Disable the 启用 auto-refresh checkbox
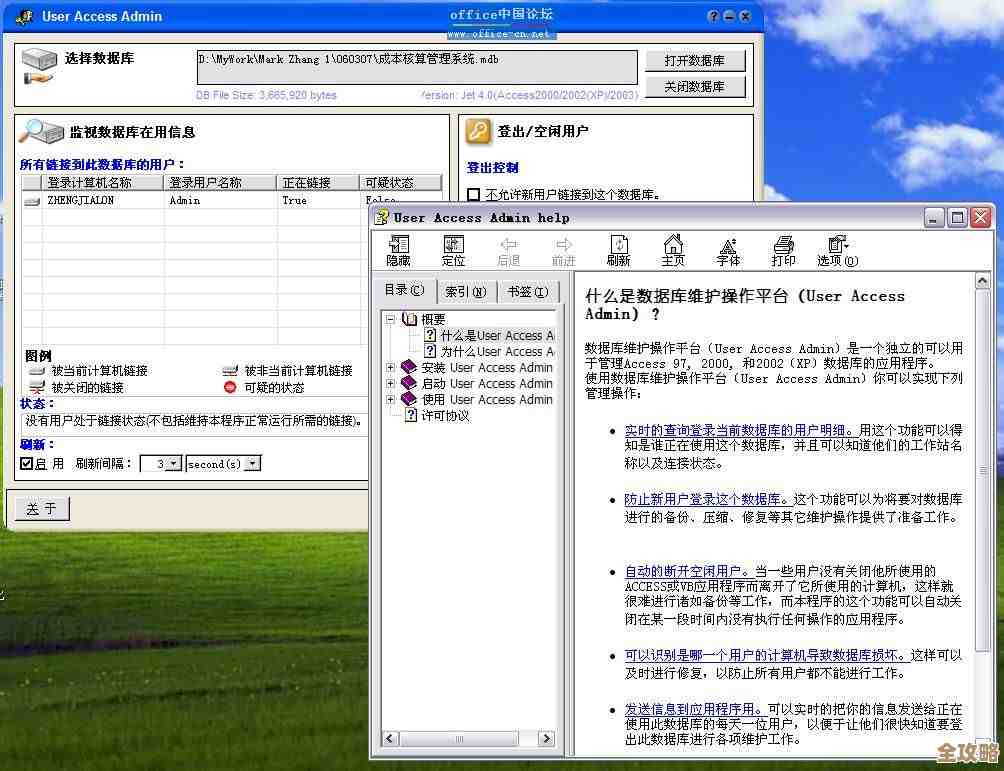 point(27,463)
